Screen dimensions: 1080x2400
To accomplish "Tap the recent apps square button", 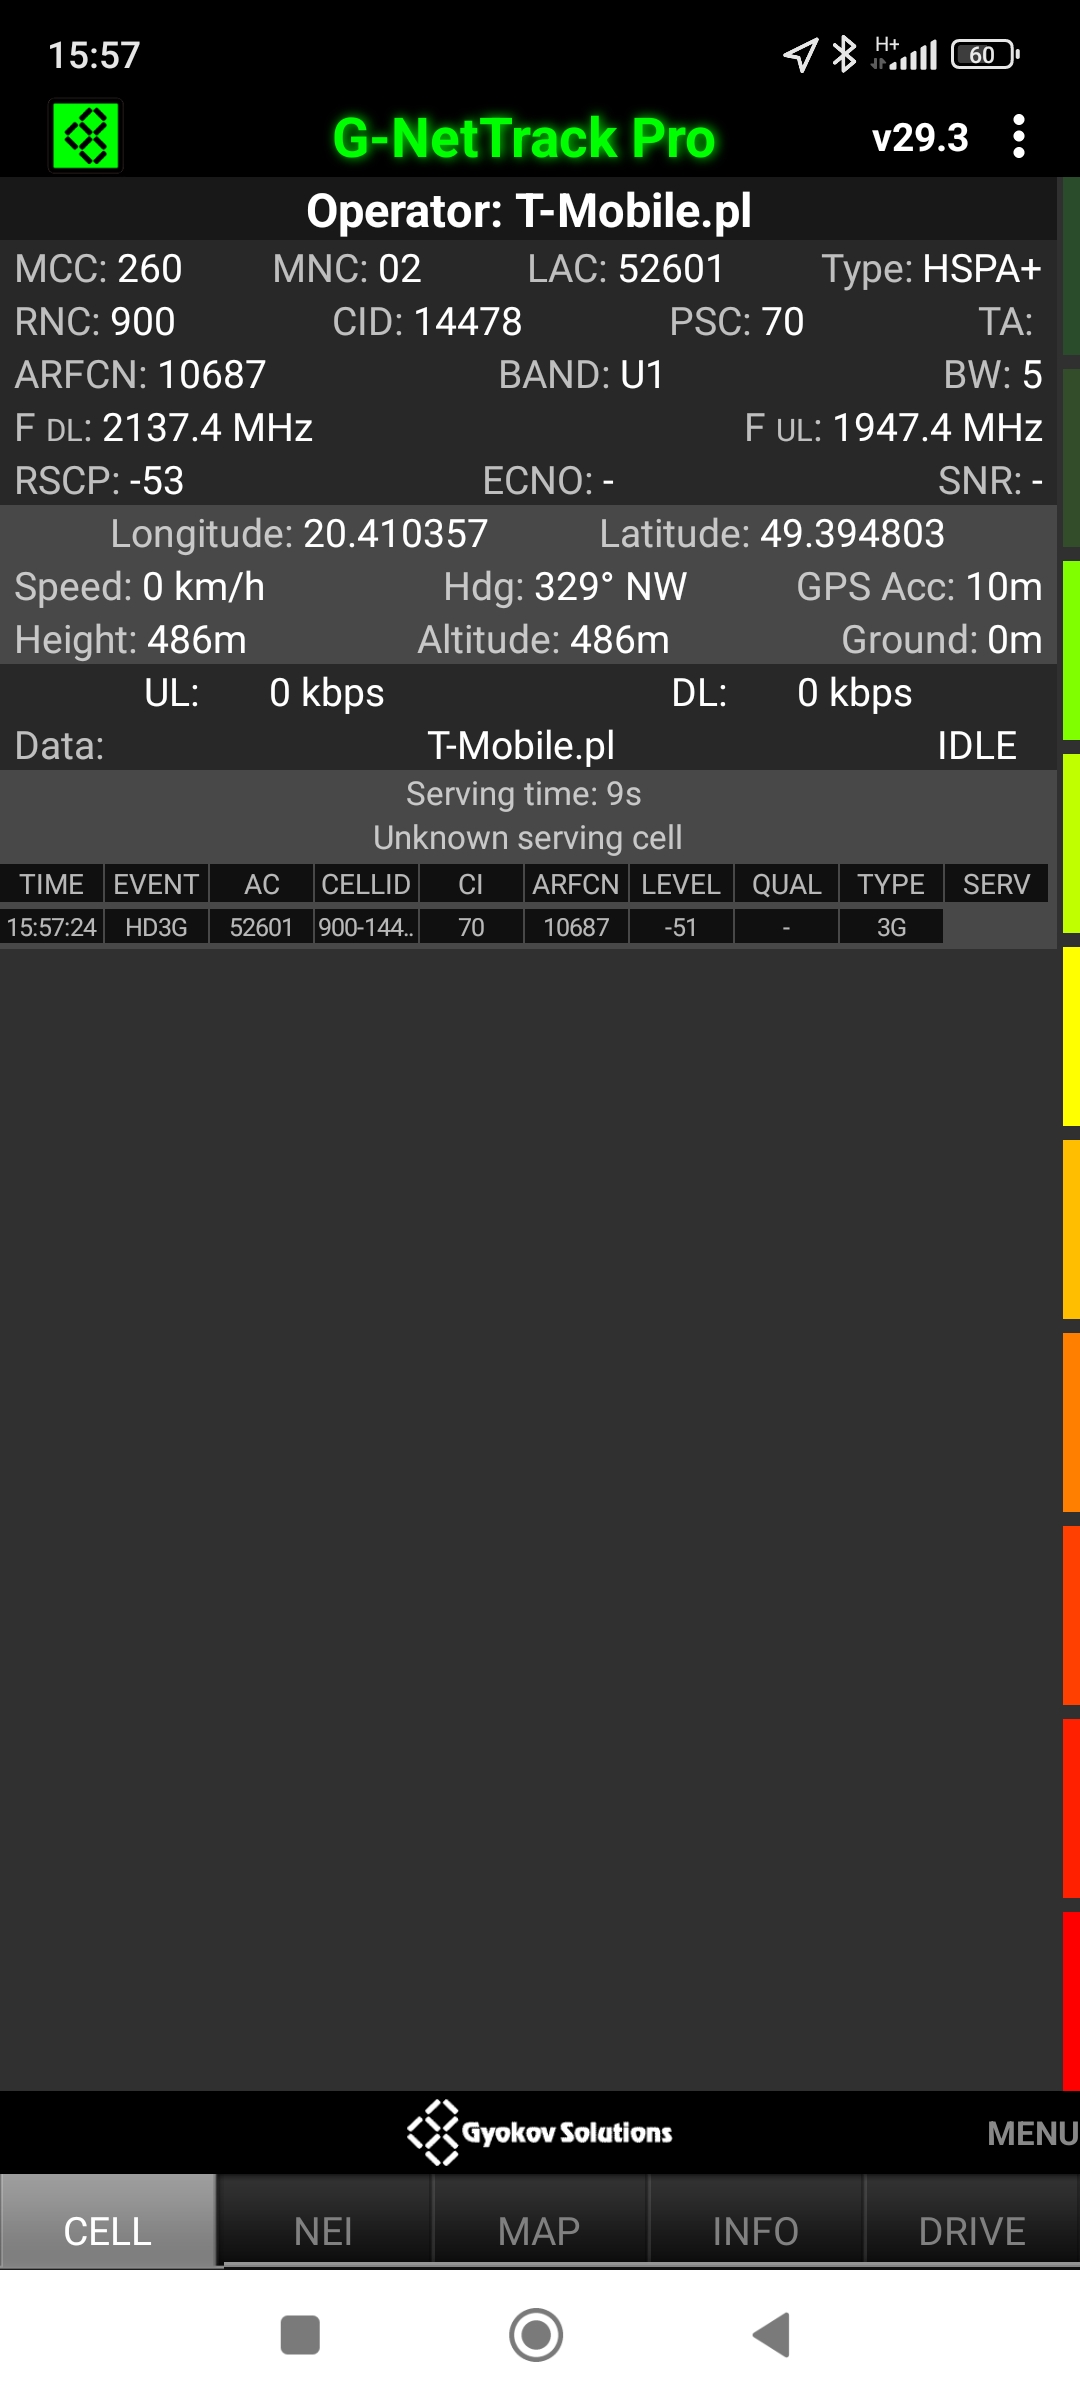I will 300,2335.
